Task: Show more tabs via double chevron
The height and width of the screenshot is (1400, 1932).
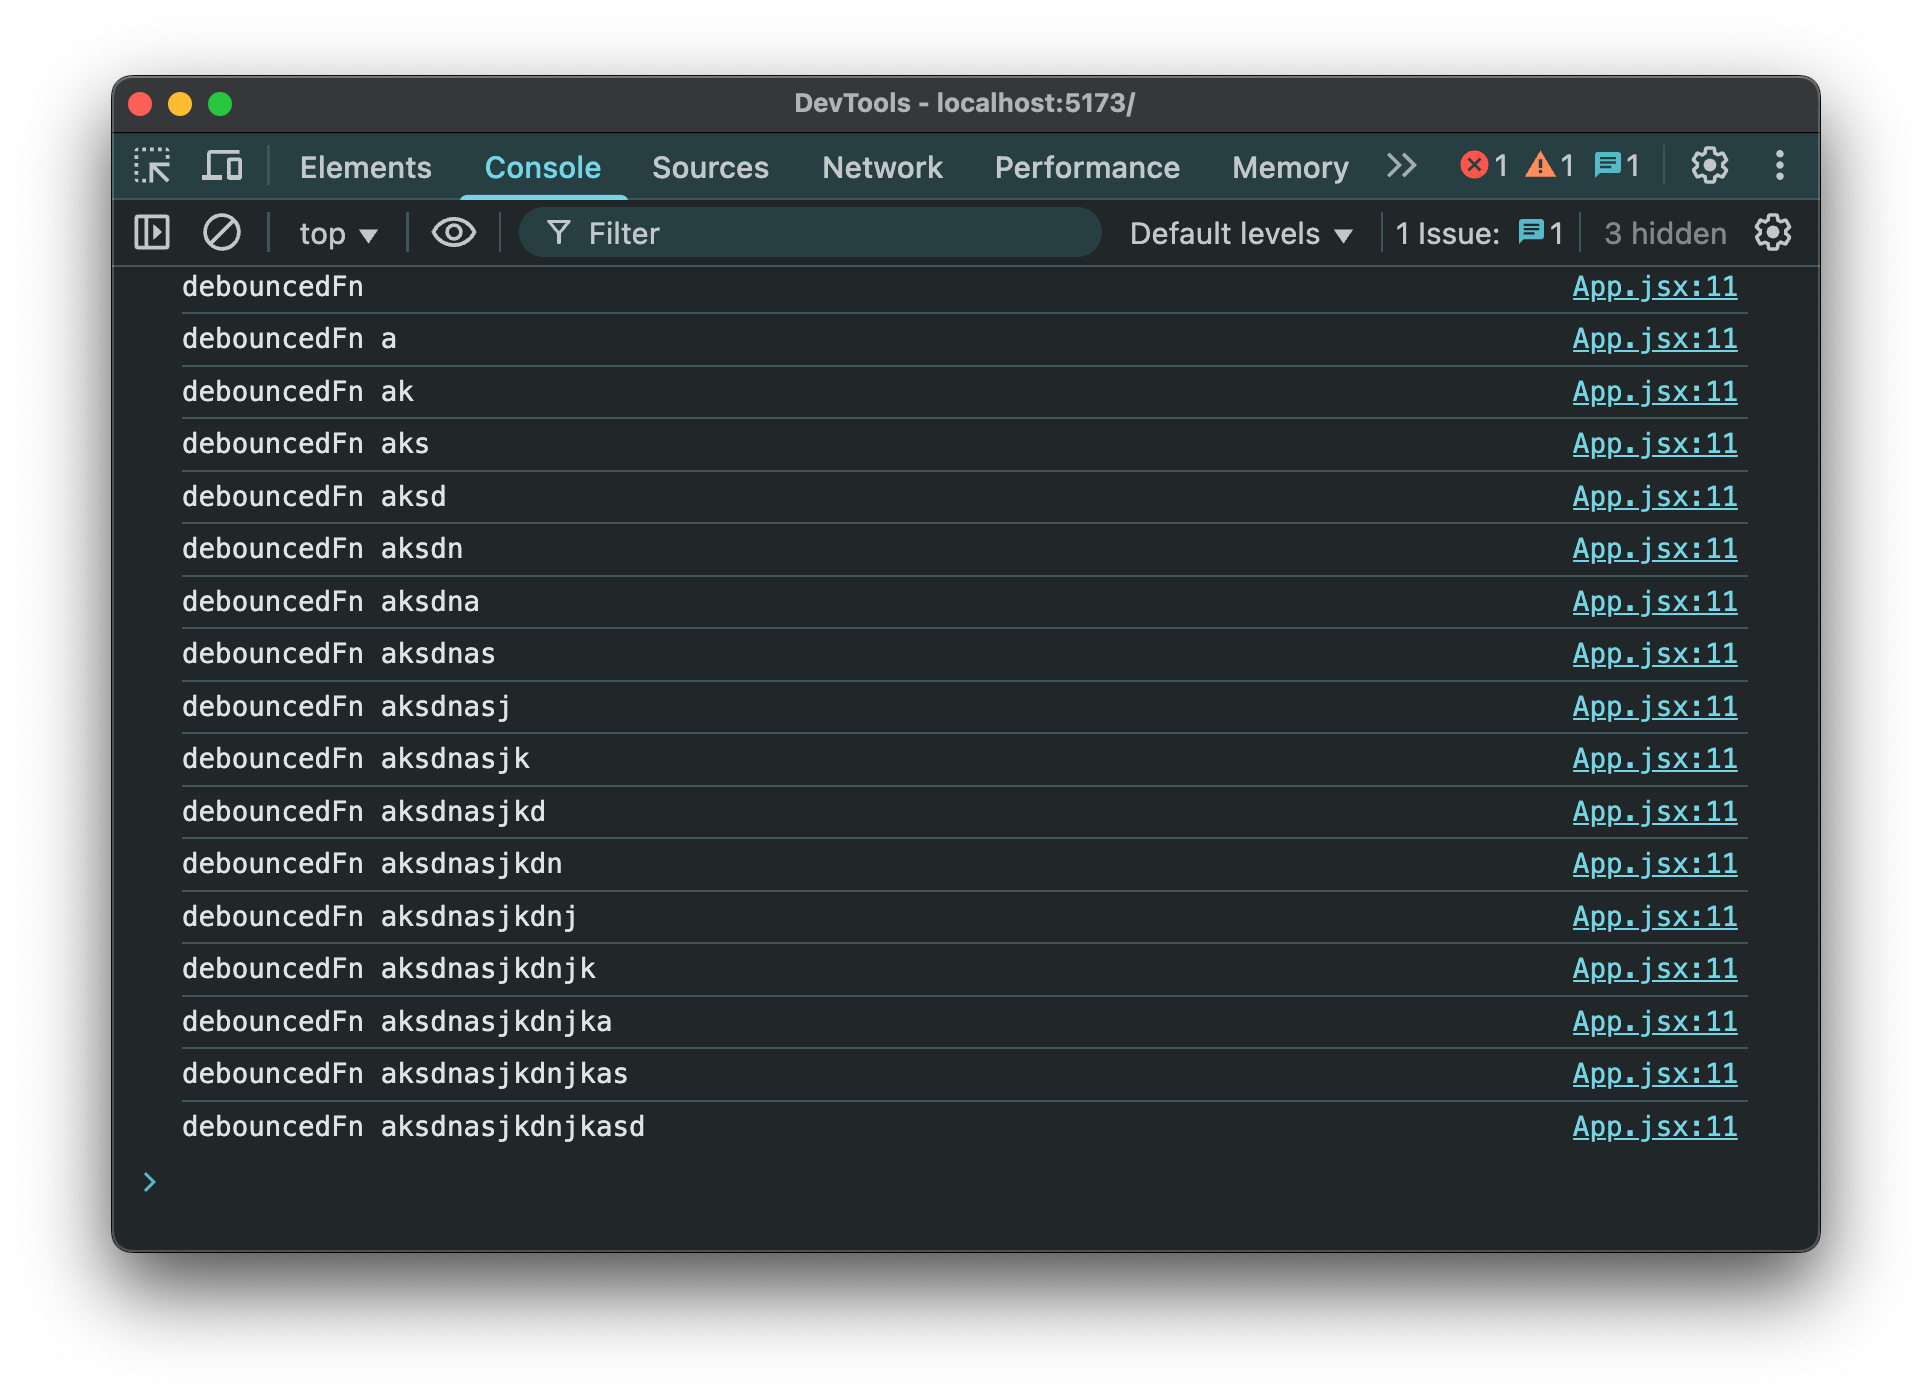Action: coord(1401,166)
